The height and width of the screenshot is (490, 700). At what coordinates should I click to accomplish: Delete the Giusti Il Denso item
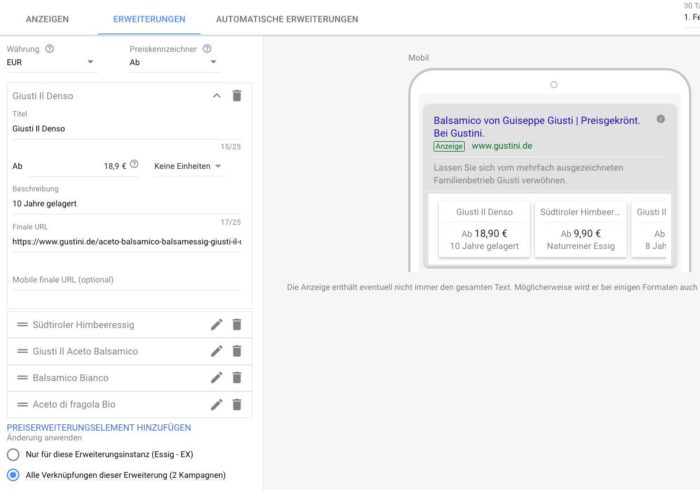coord(237,96)
